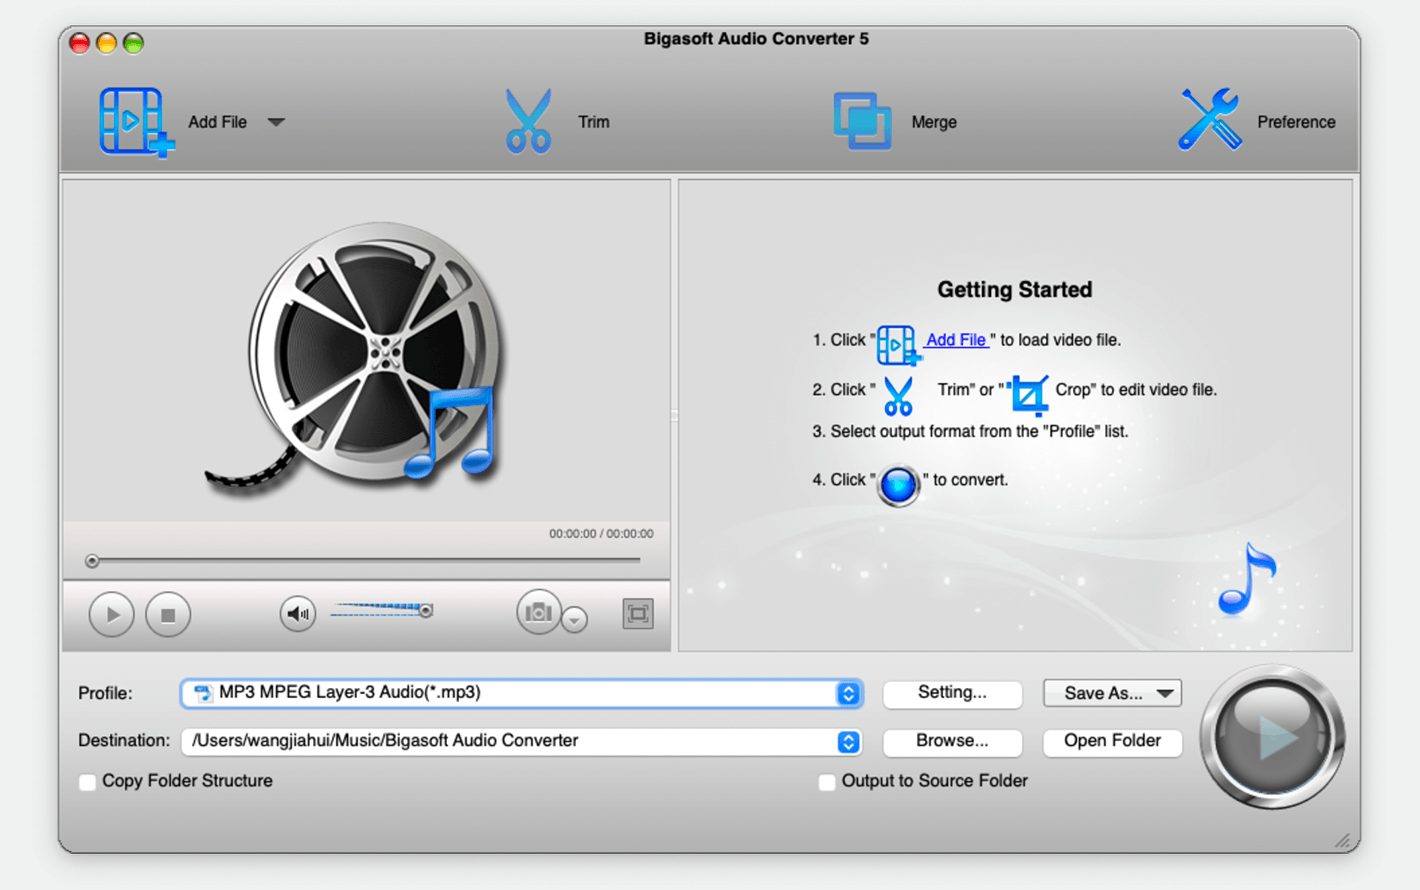Click the Add File icon in Getting Started
The image size is (1420, 890).
[x=898, y=345]
